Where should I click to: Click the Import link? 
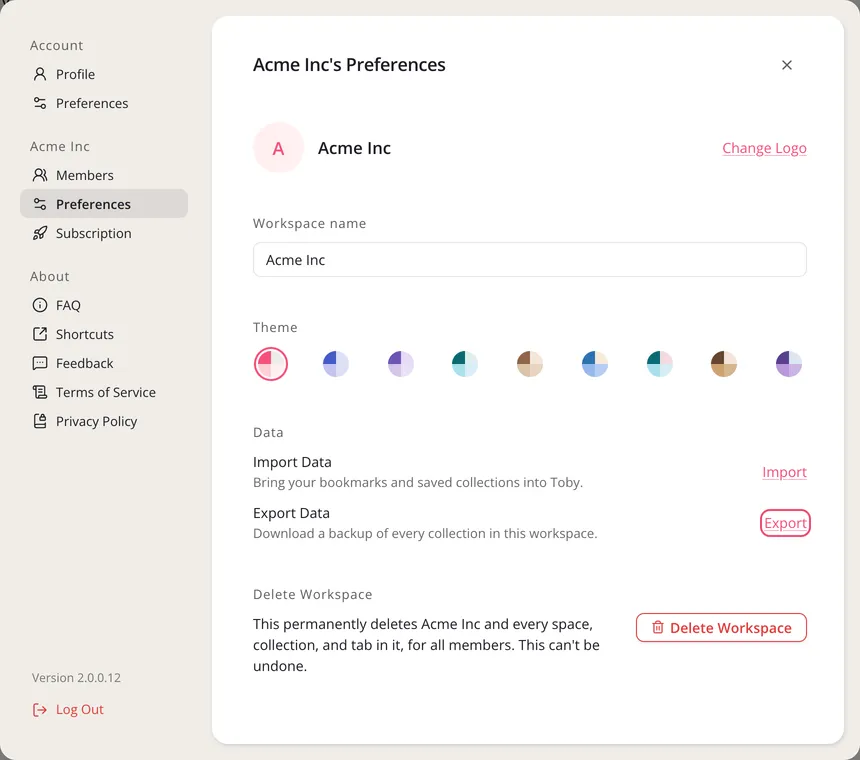[784, 472]
